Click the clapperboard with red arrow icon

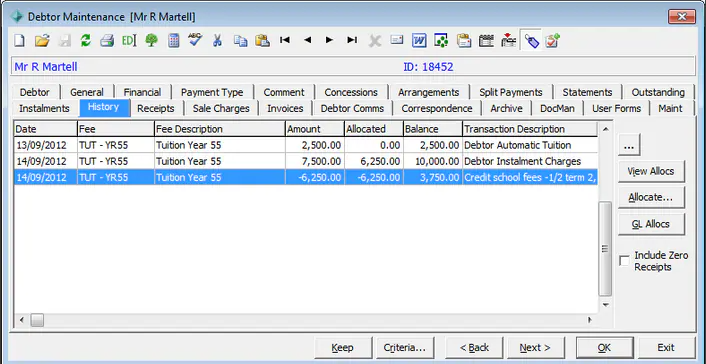pyautogui.click(x=508, y=40)
